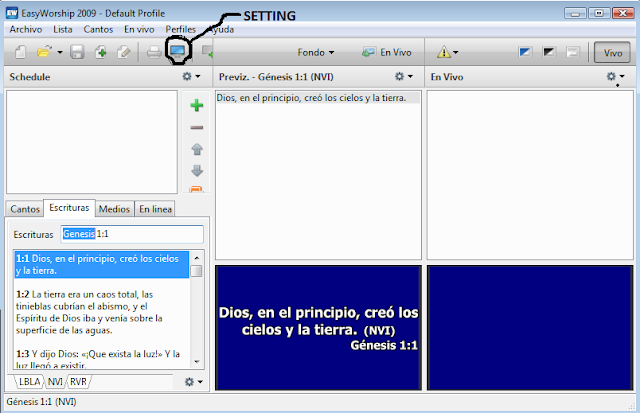The width and height of the screenshot is (640, 413).
Task: Click scripture list scroll up arrow
Action: [197, 258]
